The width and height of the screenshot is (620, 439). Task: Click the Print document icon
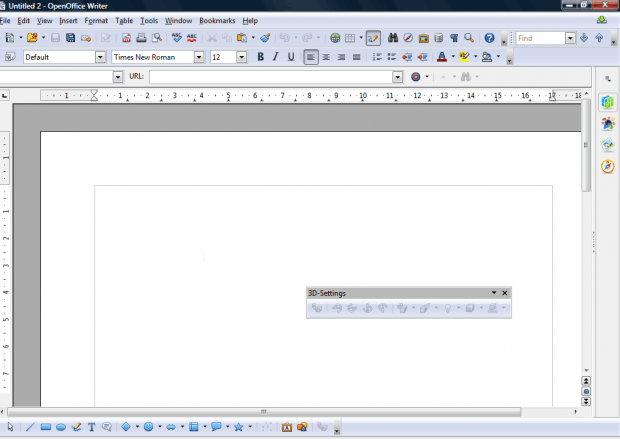pyautogui.click(x=141, y=38)
